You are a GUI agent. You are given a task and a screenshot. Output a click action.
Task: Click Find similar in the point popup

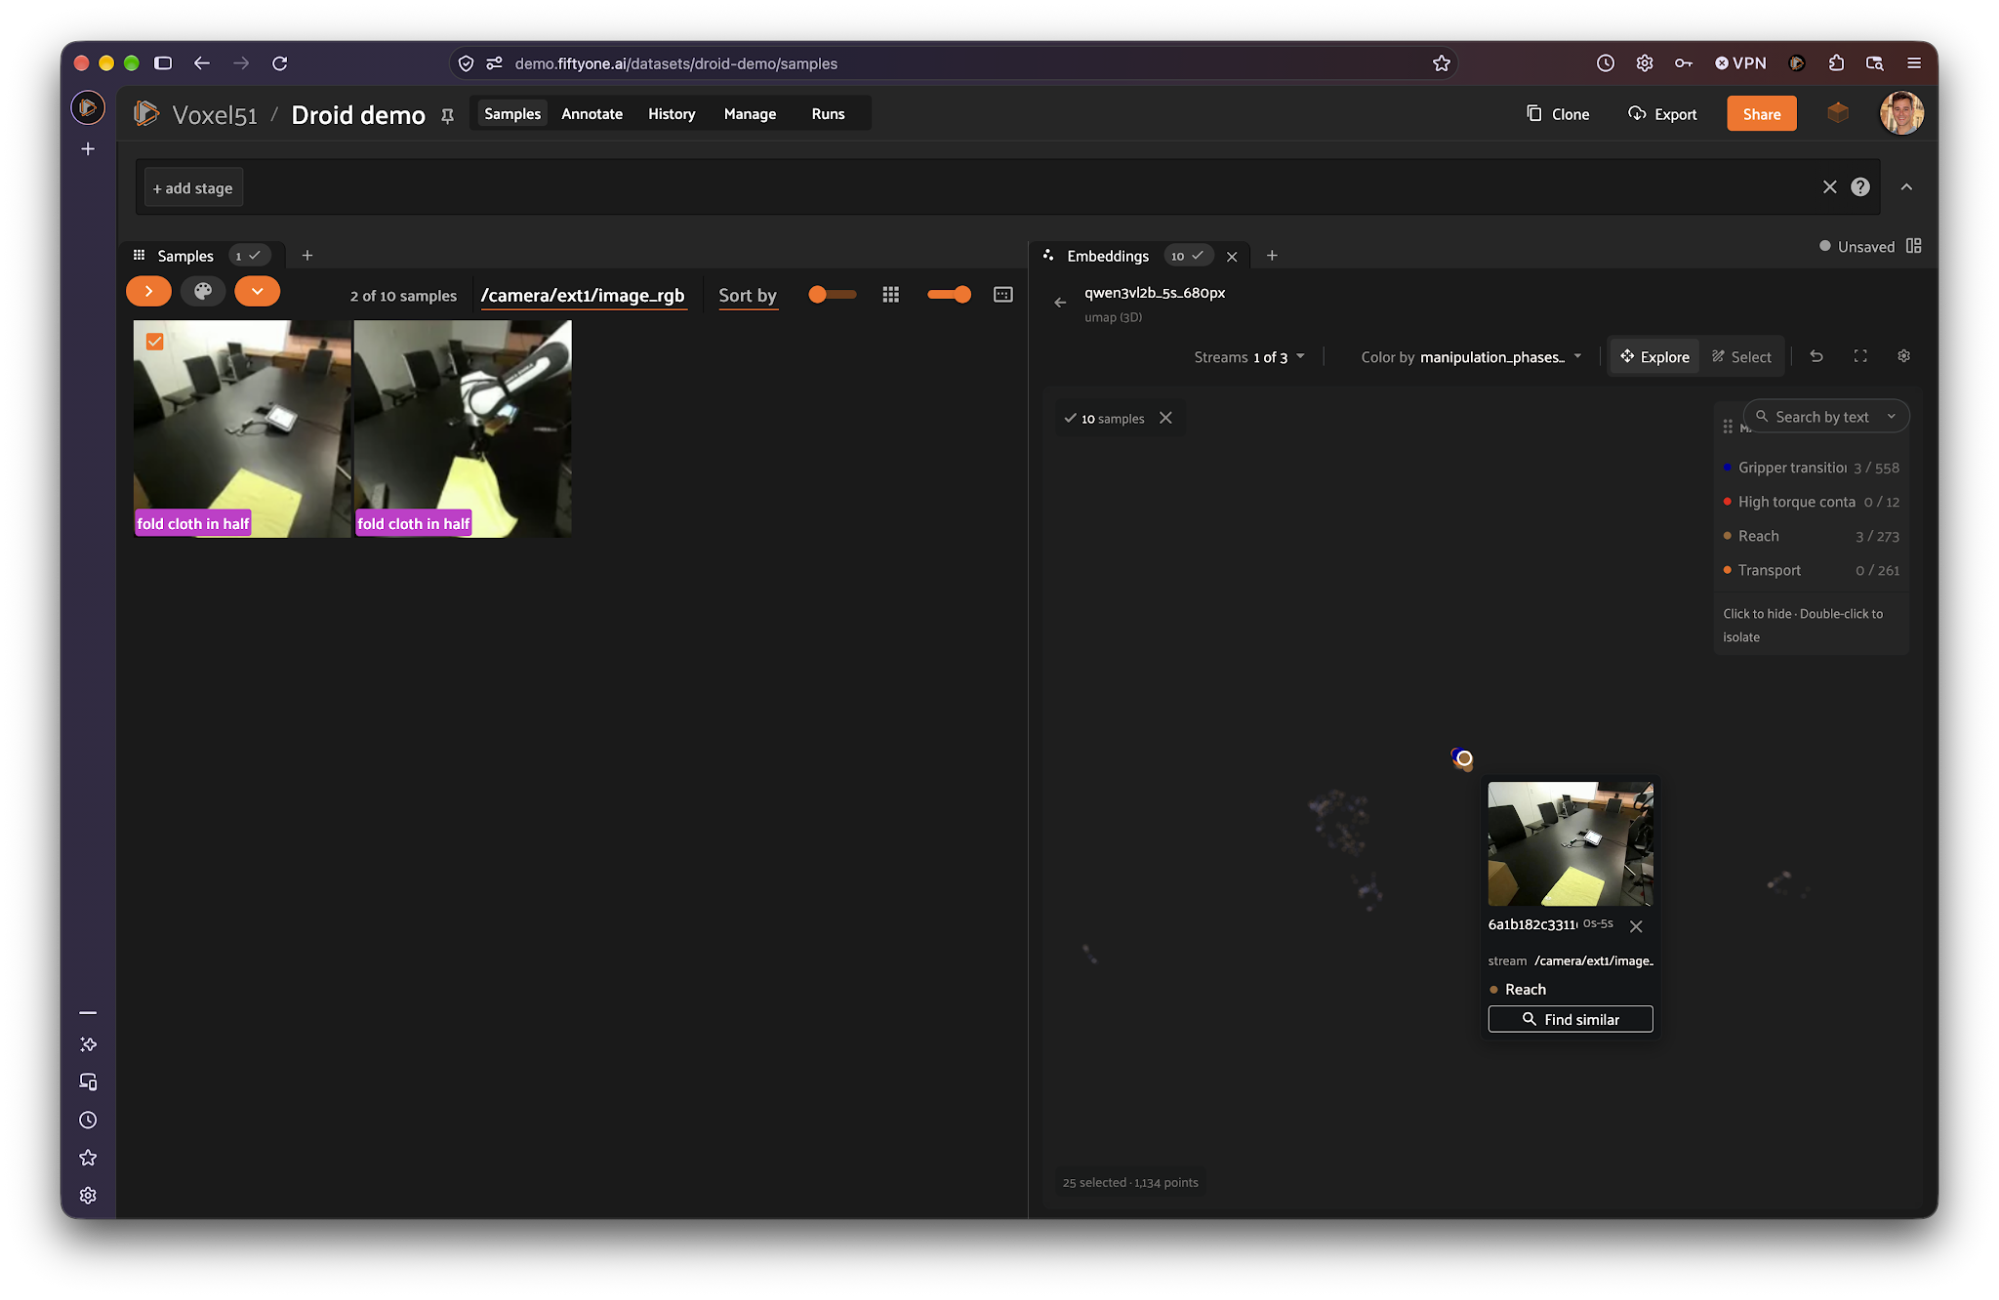[1569, 1019]
